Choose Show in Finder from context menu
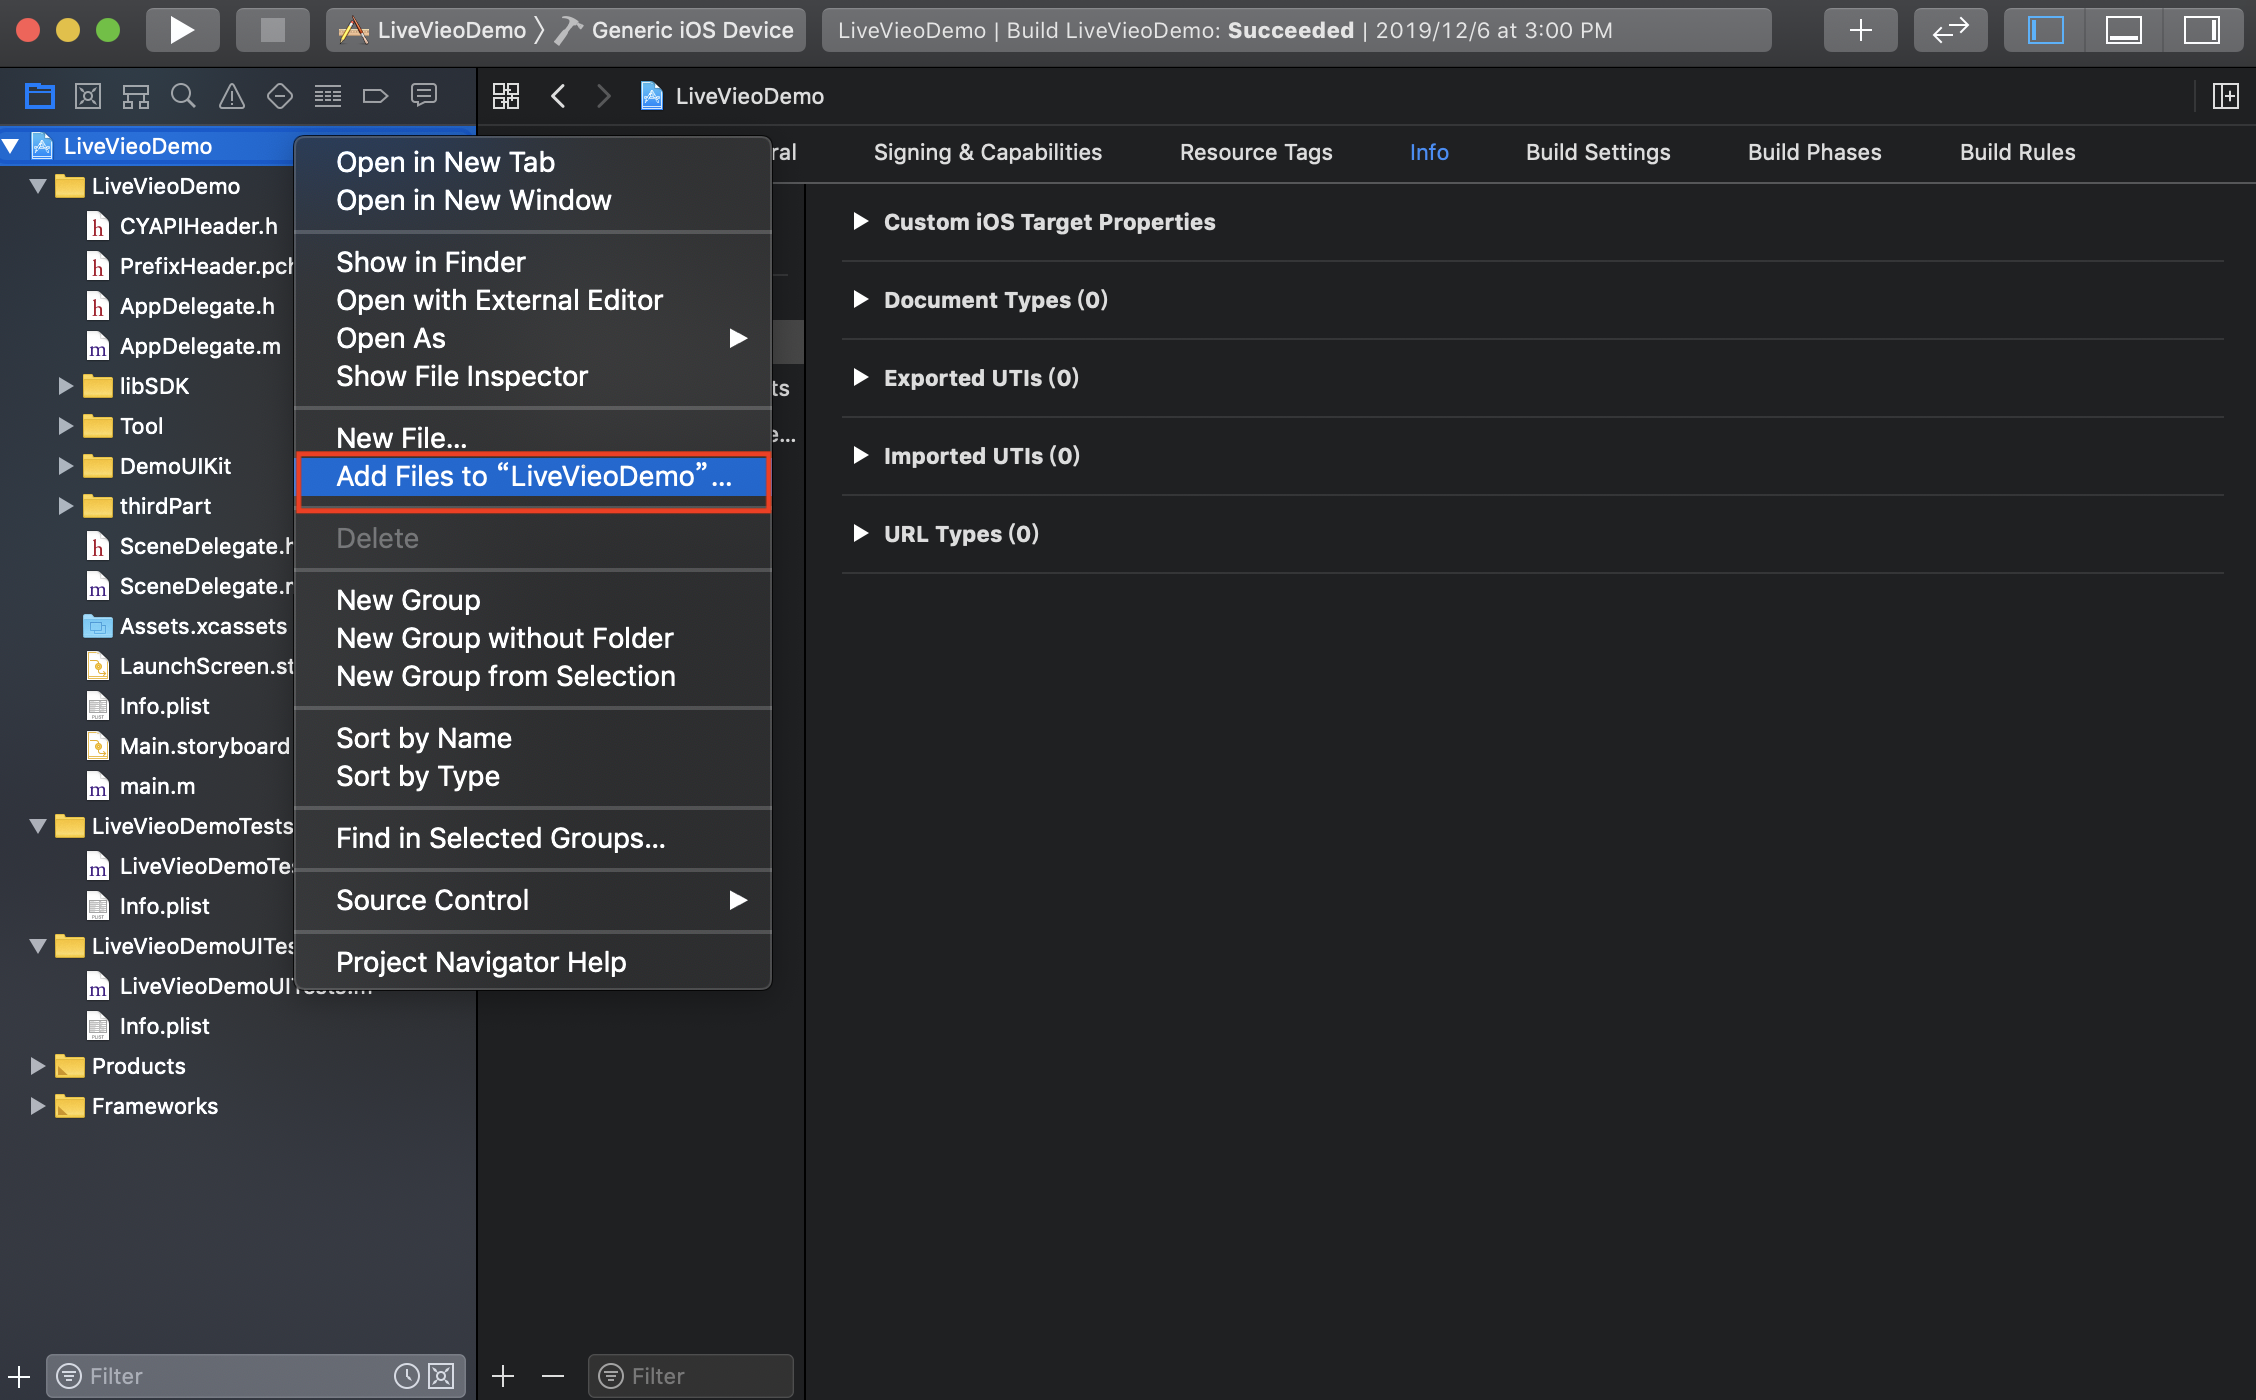 [x=430, y=262]
